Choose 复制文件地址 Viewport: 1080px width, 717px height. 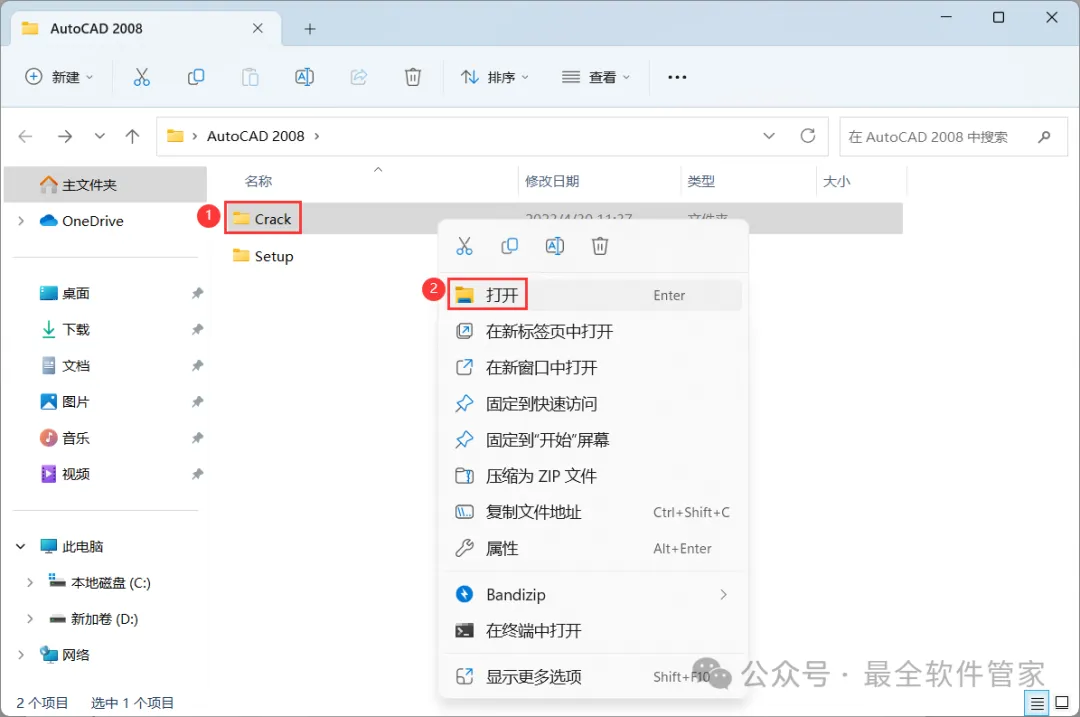593,512
